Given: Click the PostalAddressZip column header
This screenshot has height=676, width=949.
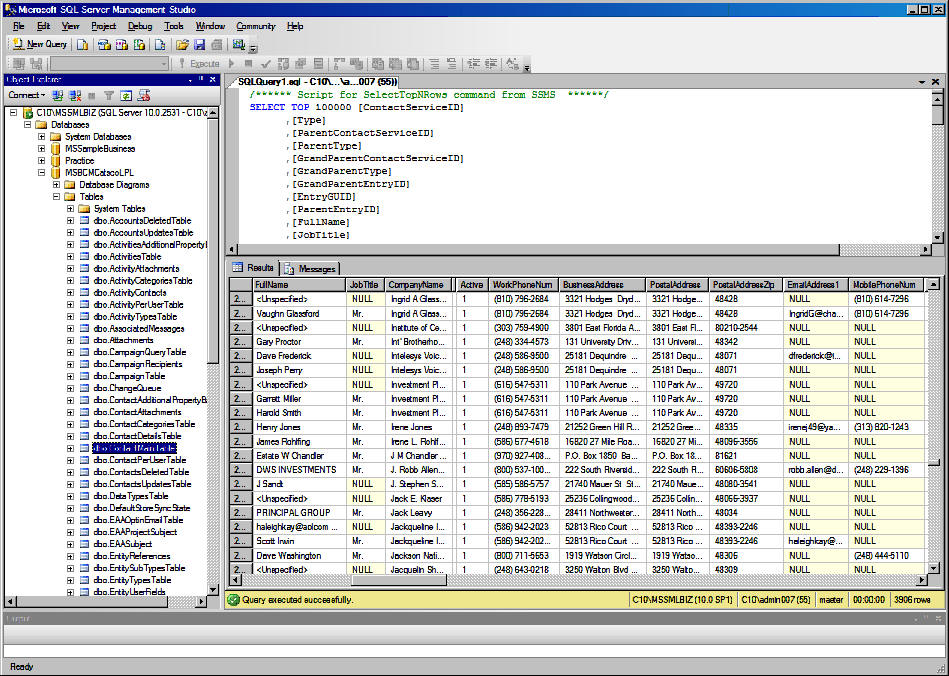Looking at the screenshot, I should click(744, 284).
